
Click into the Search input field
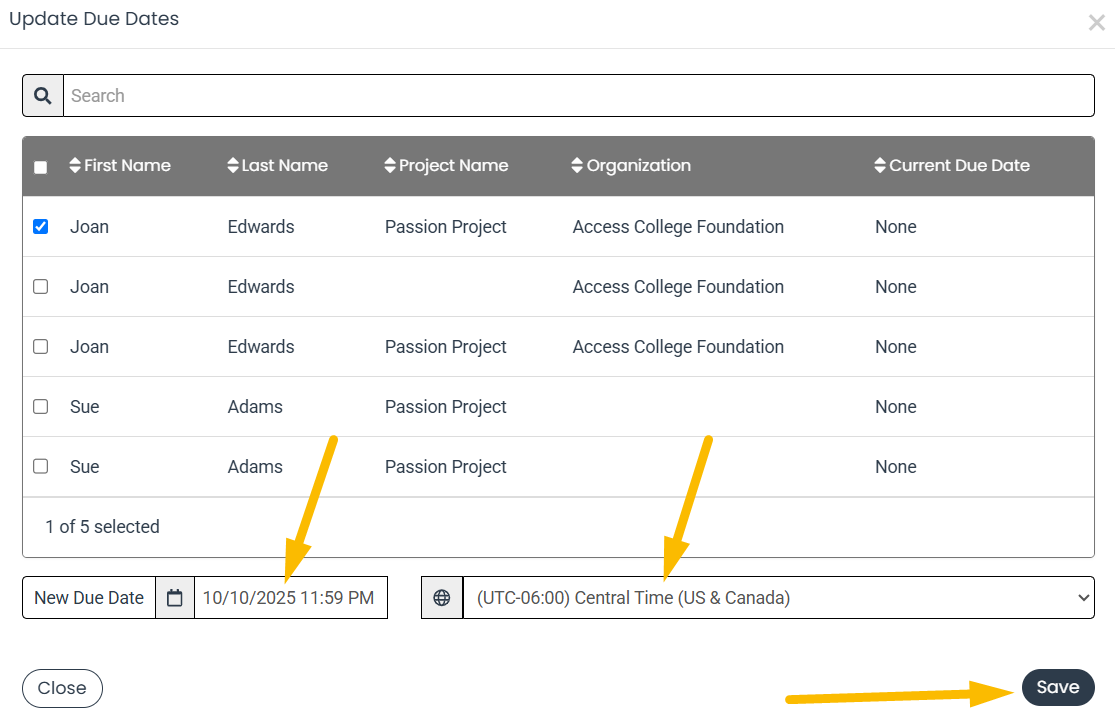[x=578, y=96]
